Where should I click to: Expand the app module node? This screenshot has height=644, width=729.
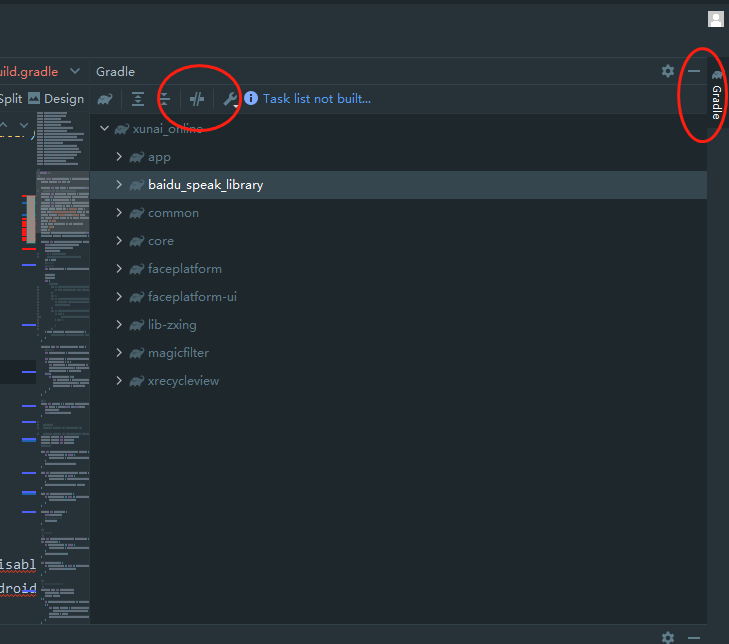click(x=119, y=157)
